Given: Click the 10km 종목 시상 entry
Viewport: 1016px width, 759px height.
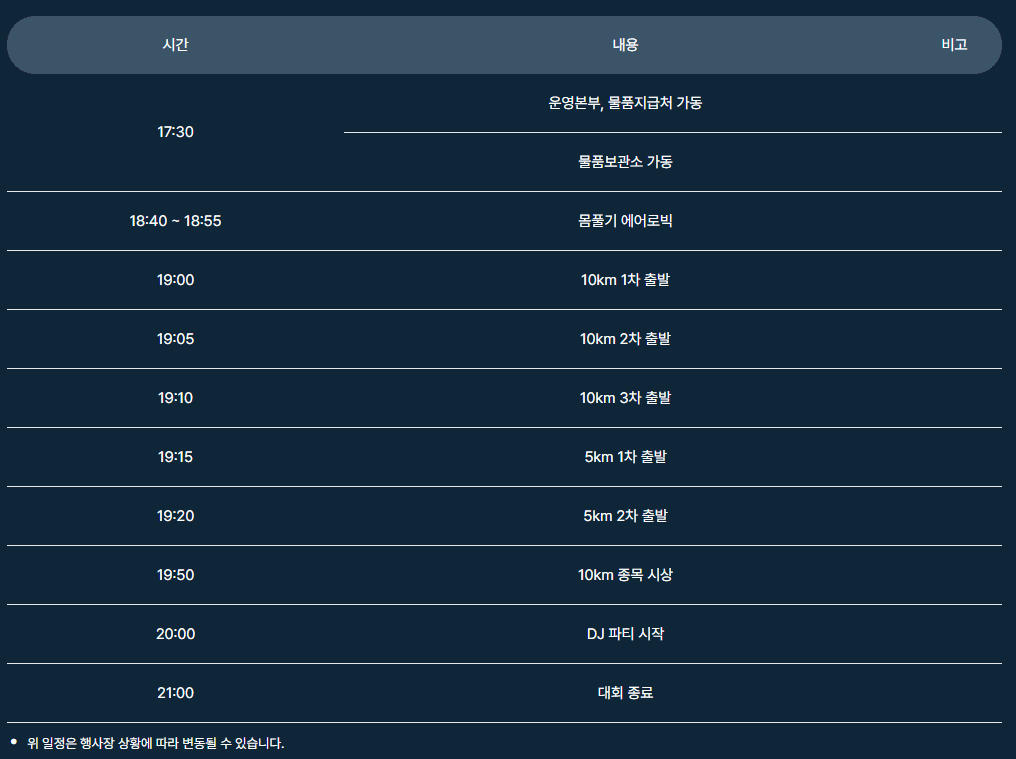Looking at the screenshot, I should click(x=625, y=575).
